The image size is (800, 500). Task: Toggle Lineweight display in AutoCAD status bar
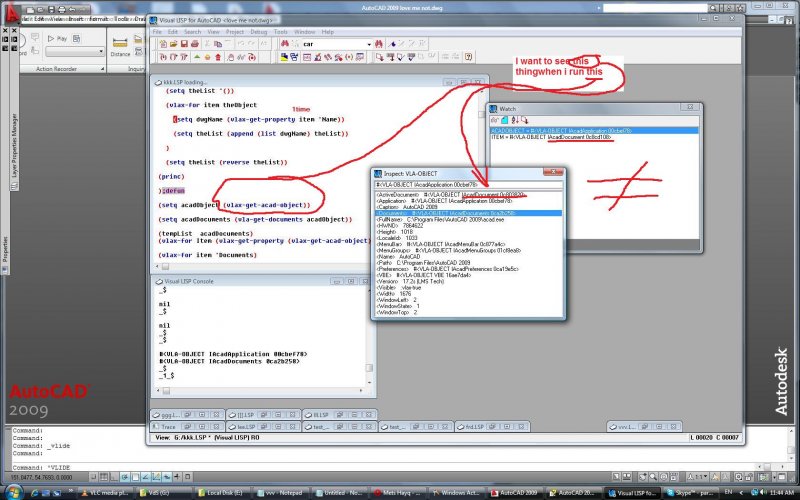[177, 477]
